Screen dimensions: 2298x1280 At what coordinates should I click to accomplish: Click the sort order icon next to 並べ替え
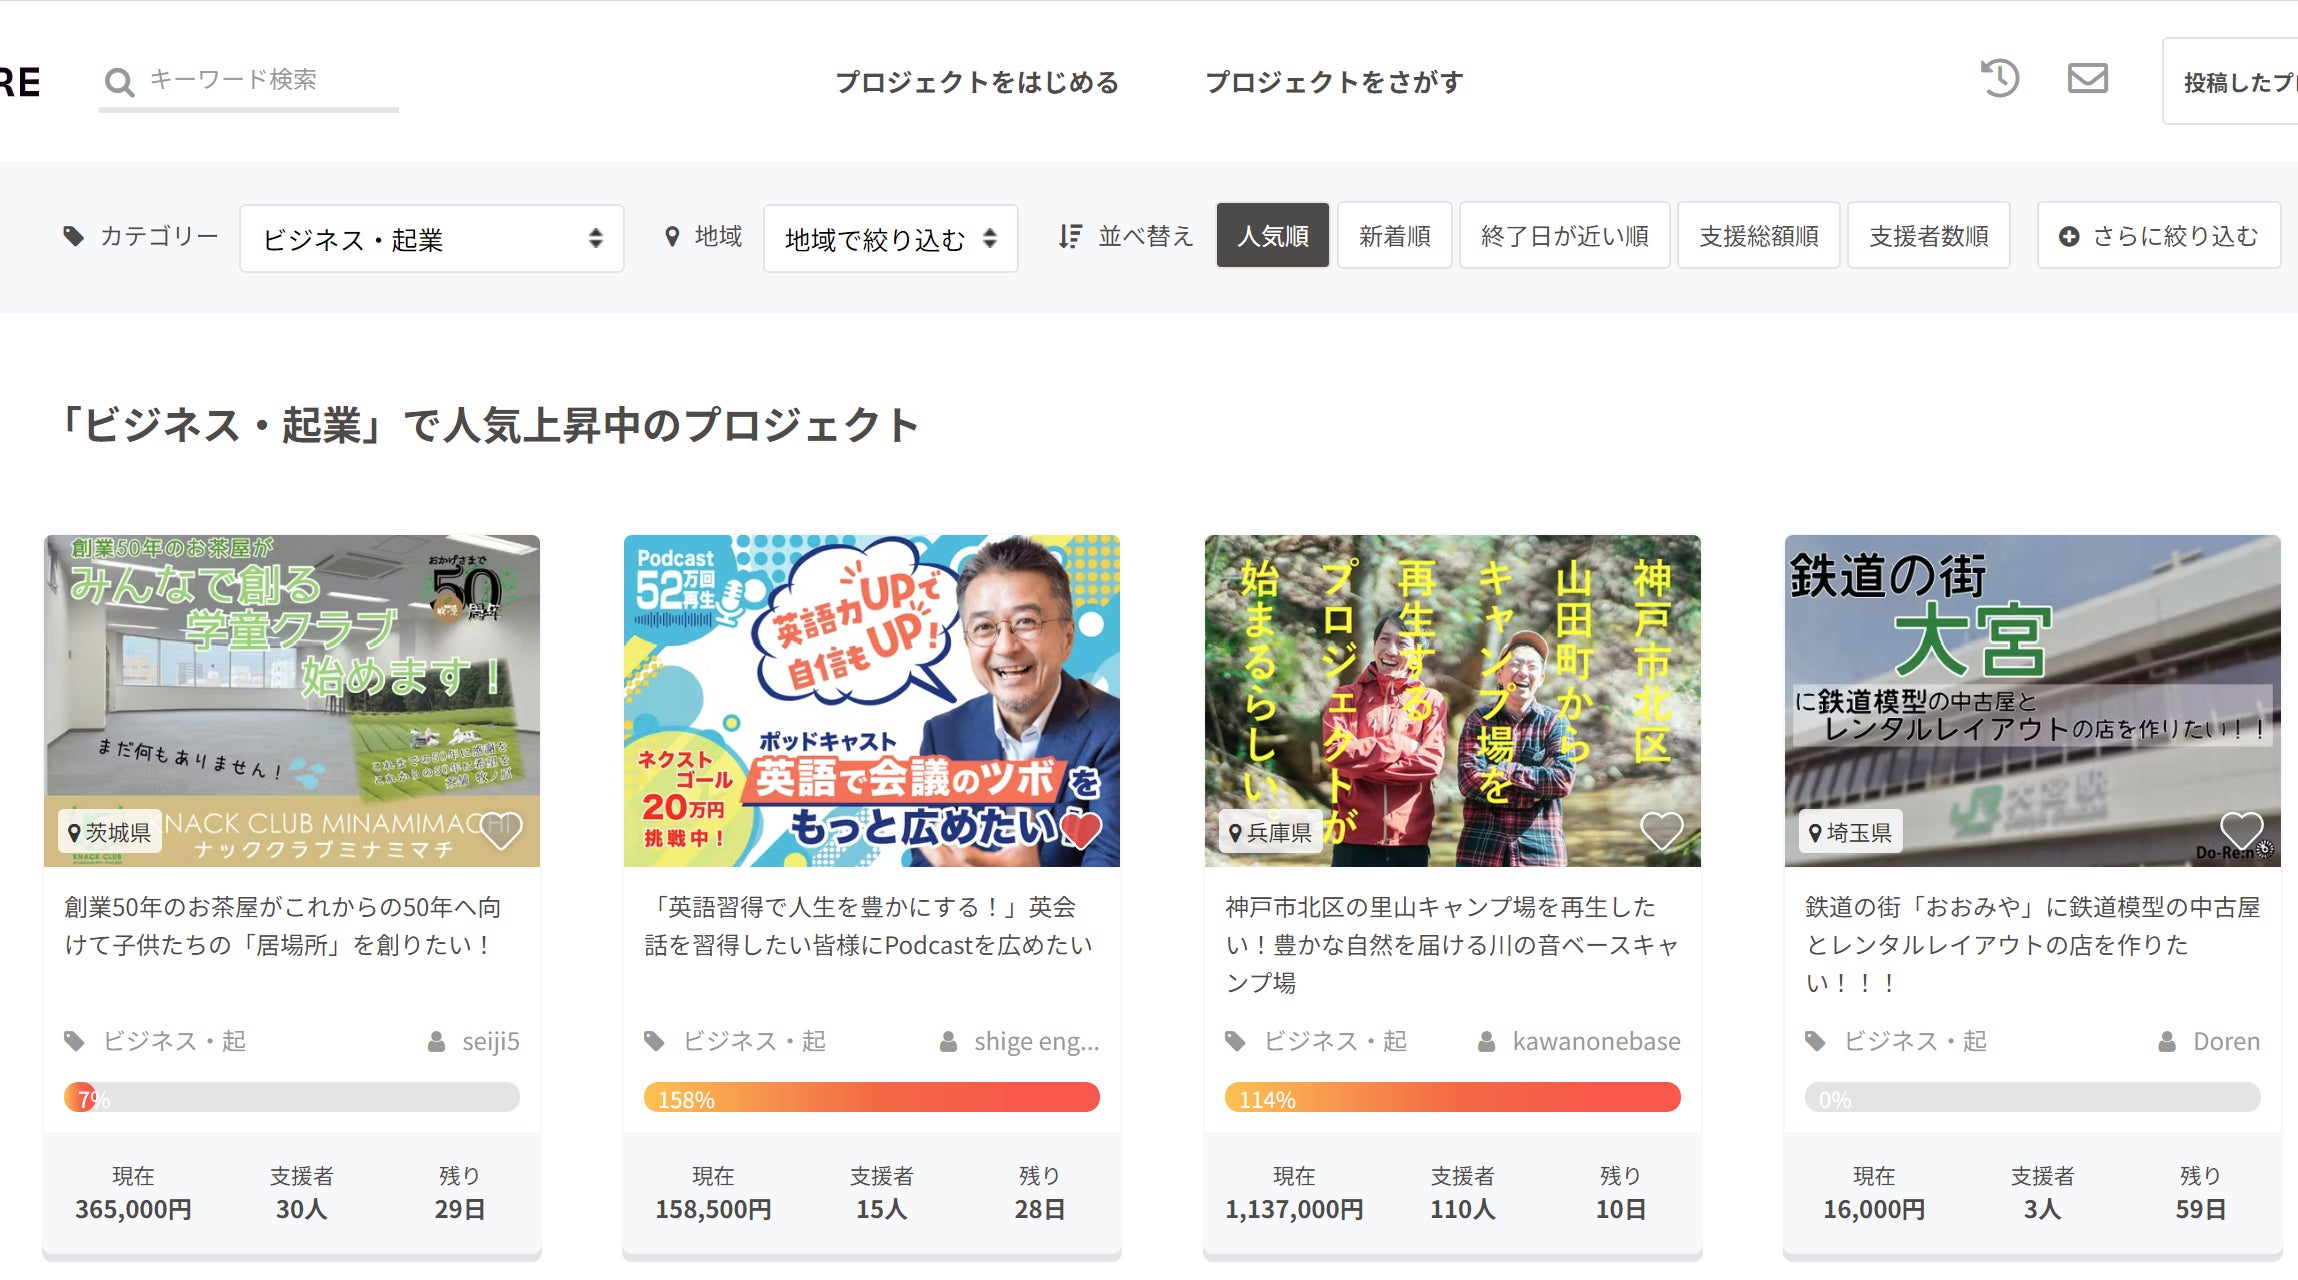(x=1070, y=237)
